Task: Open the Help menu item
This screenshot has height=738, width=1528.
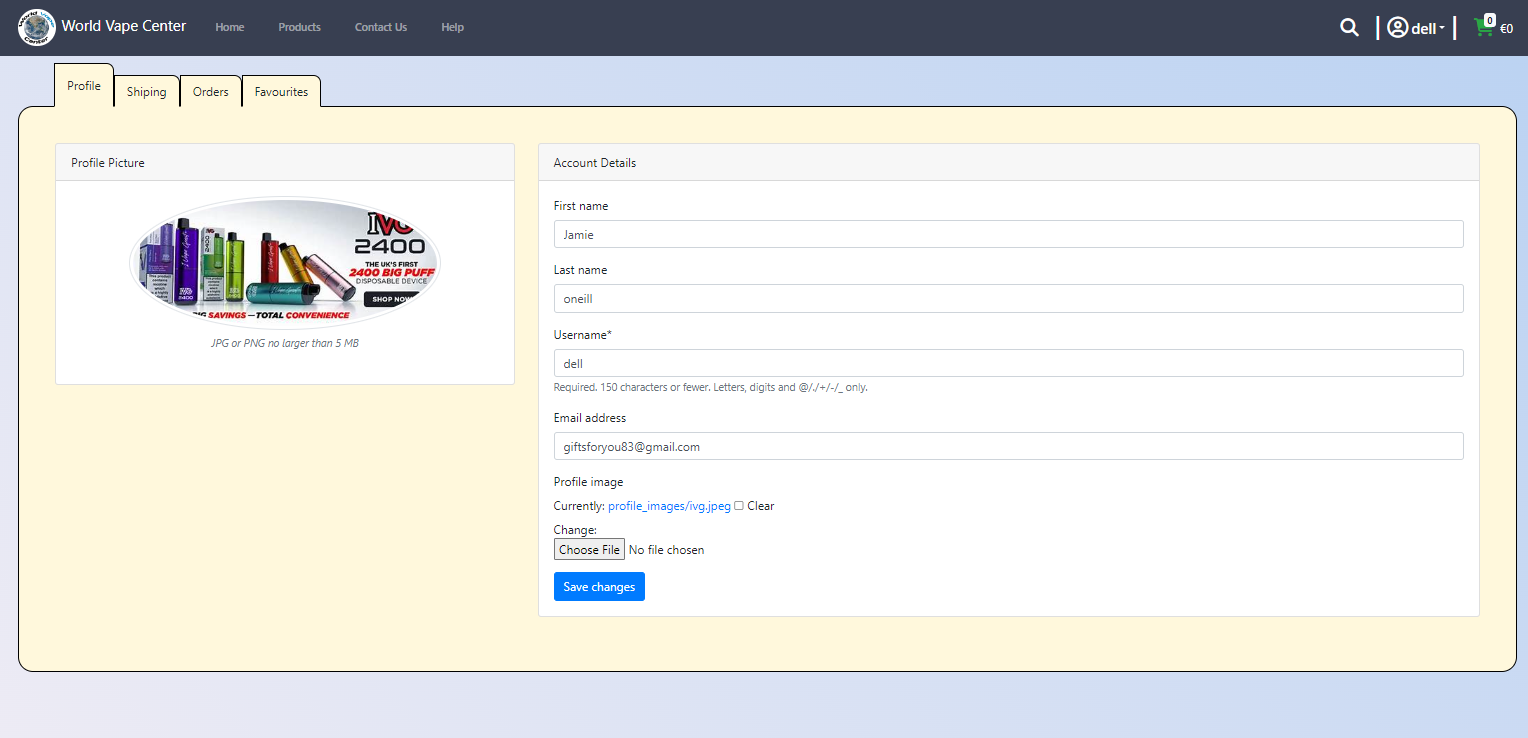Action: [x=452, y=27]
